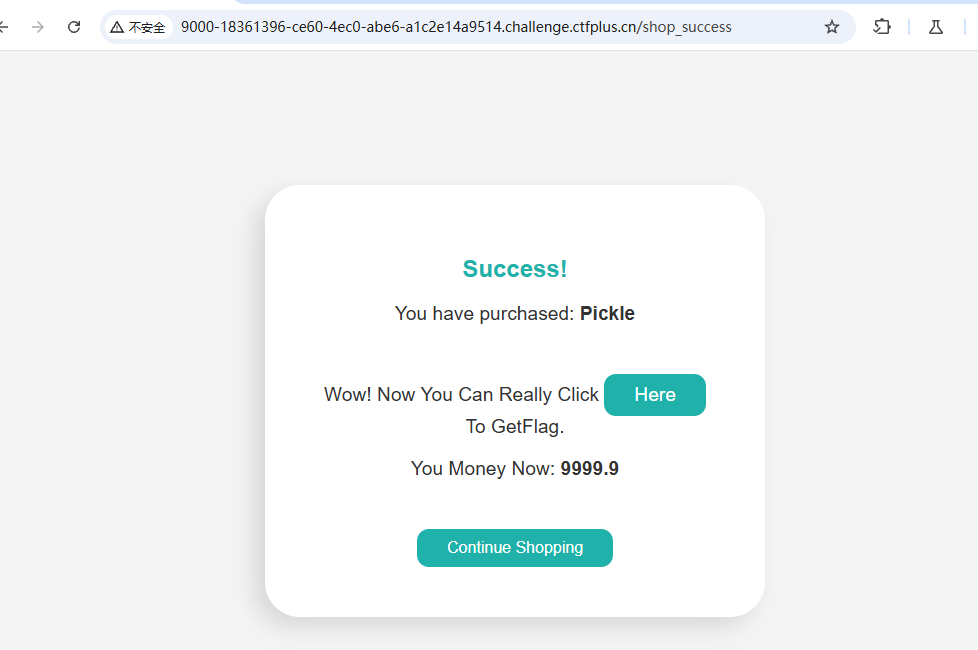Open the Chrome Labs flask icon
Screen dimensions: 978x650
pyautogui.click(x=936, y=27)
